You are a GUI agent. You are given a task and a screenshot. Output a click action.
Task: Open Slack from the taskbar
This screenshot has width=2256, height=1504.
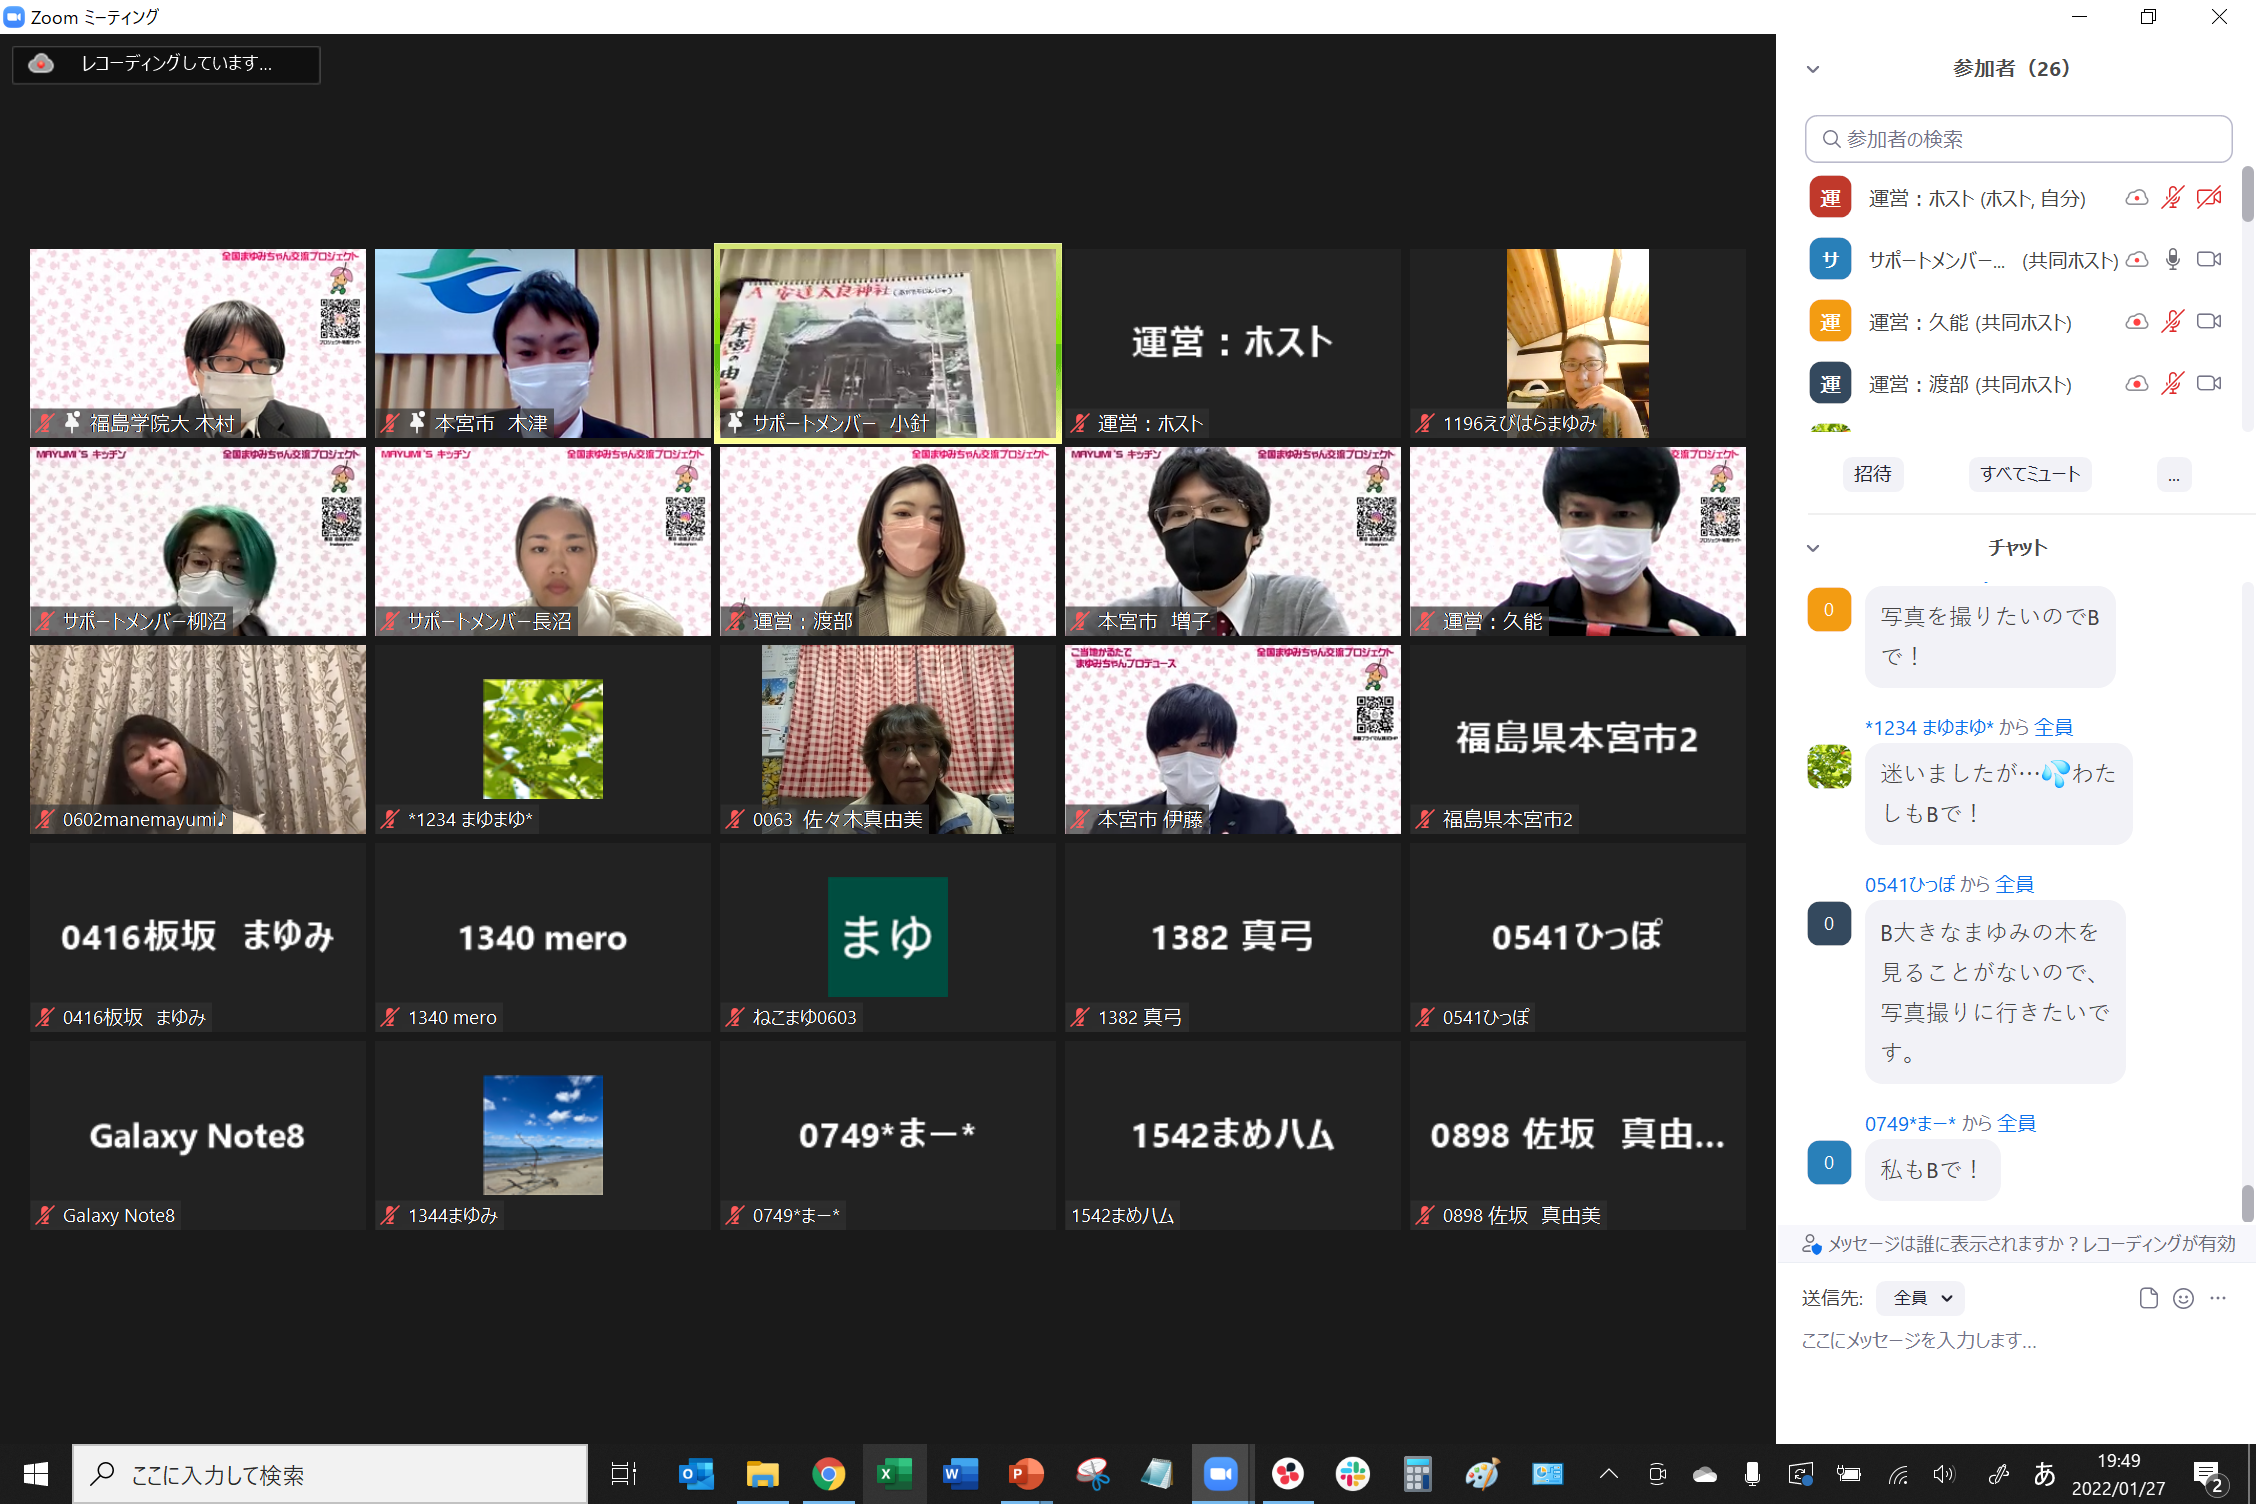1352,1474
